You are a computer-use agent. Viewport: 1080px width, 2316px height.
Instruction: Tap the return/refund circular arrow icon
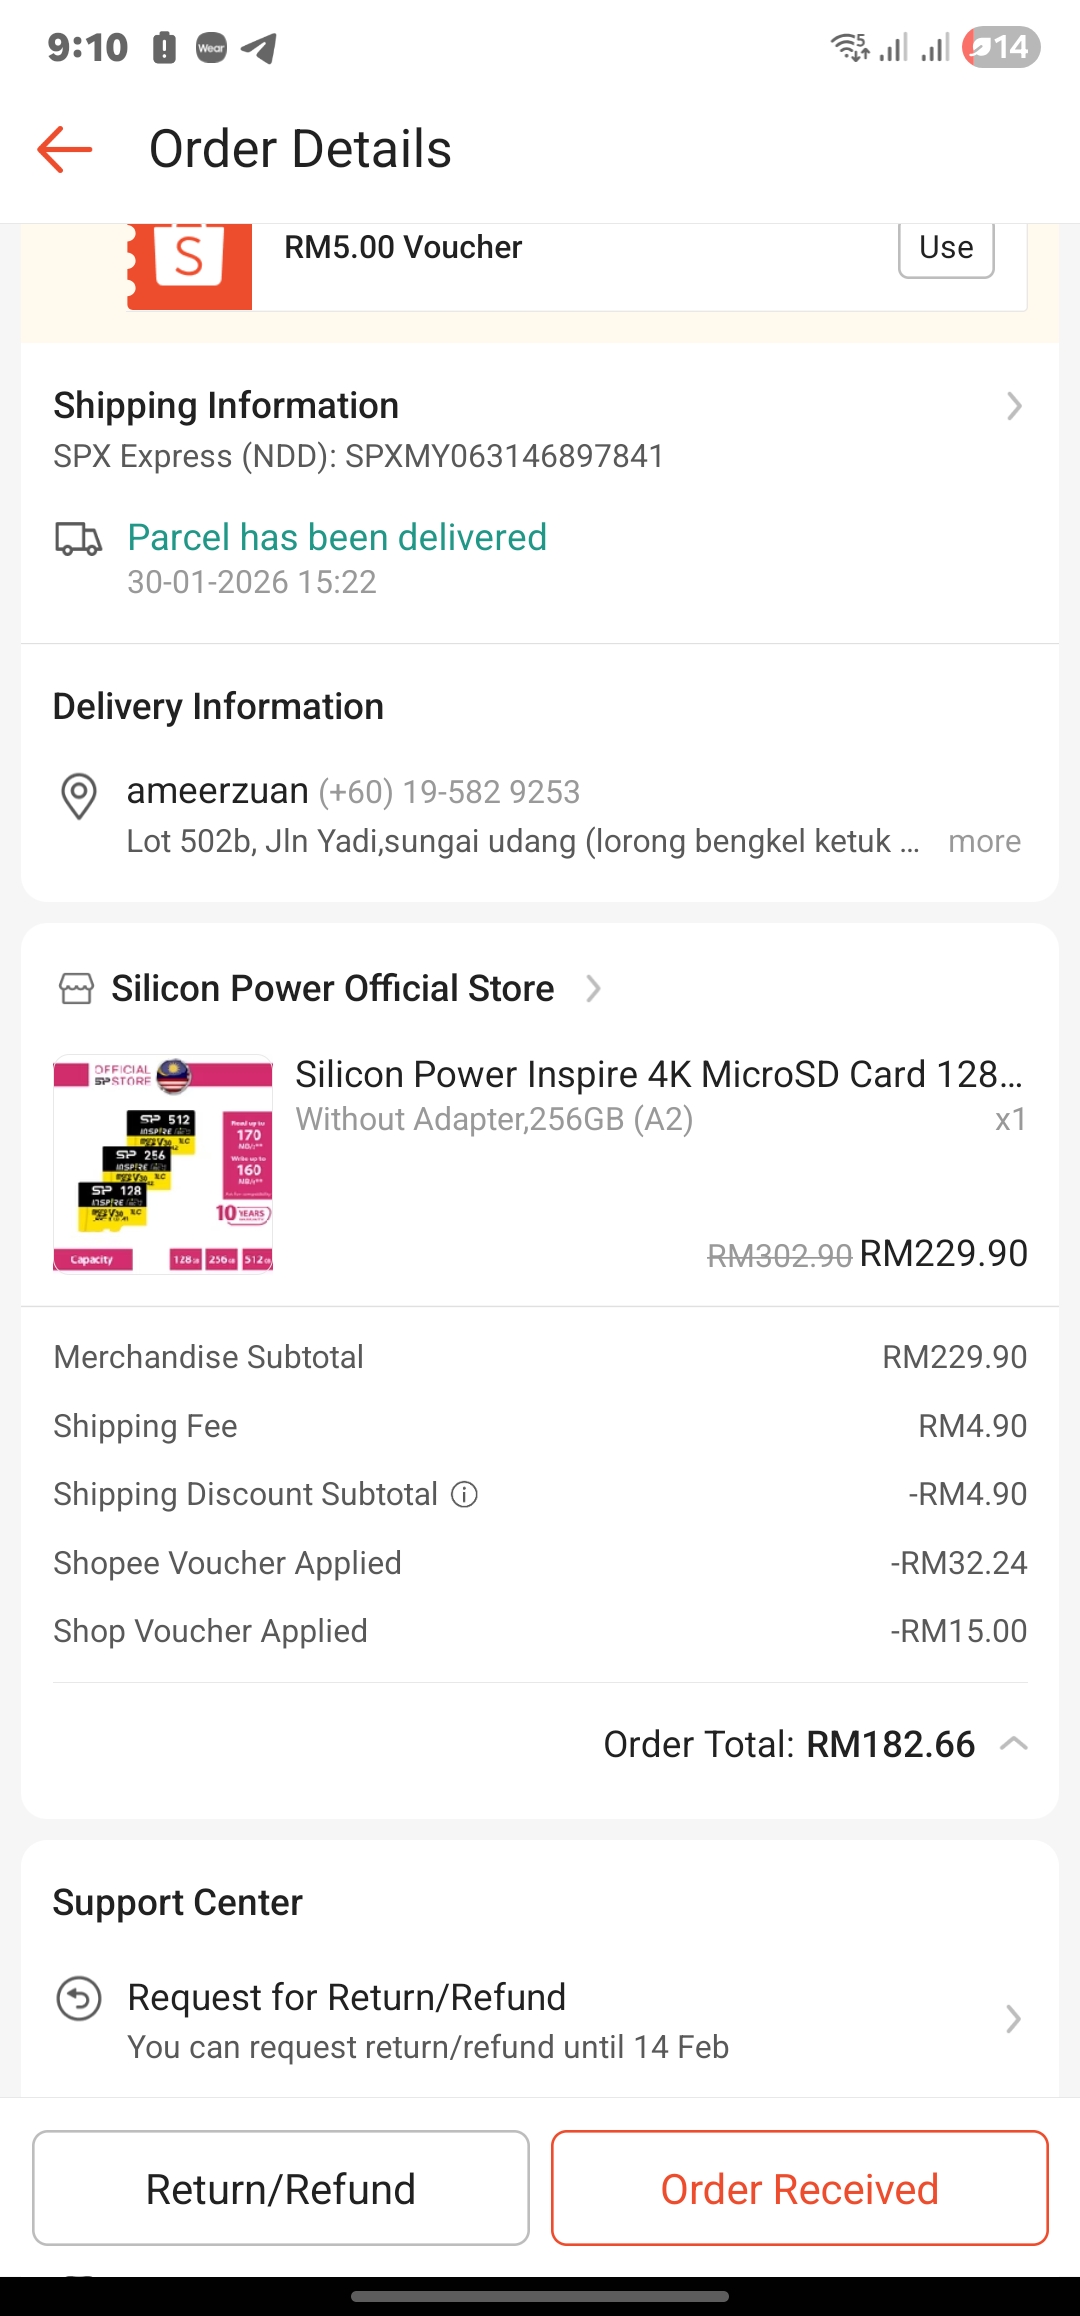click(79, 1999)
